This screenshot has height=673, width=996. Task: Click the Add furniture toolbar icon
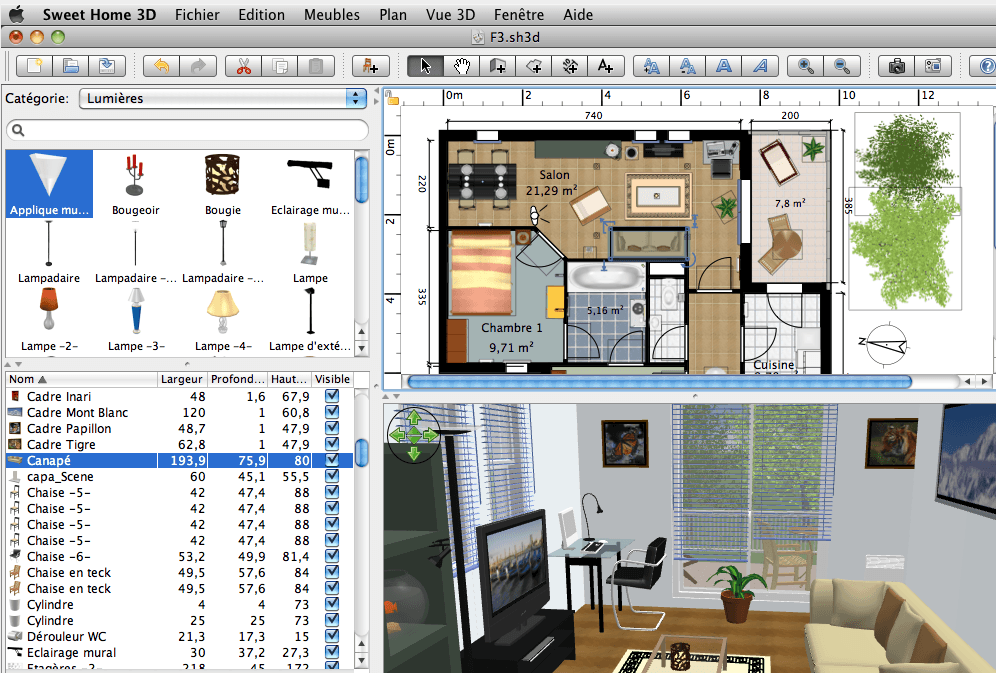(371, 66)
